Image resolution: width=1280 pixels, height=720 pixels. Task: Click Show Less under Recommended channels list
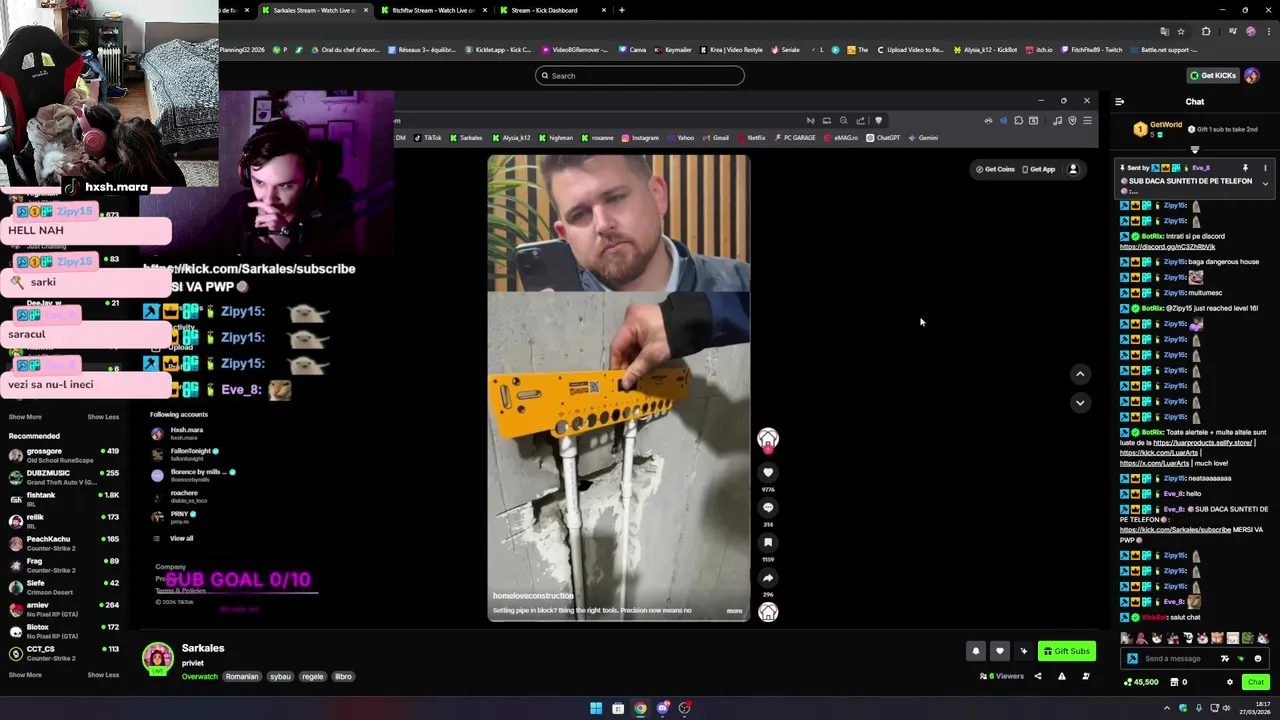tap(103, 674)
